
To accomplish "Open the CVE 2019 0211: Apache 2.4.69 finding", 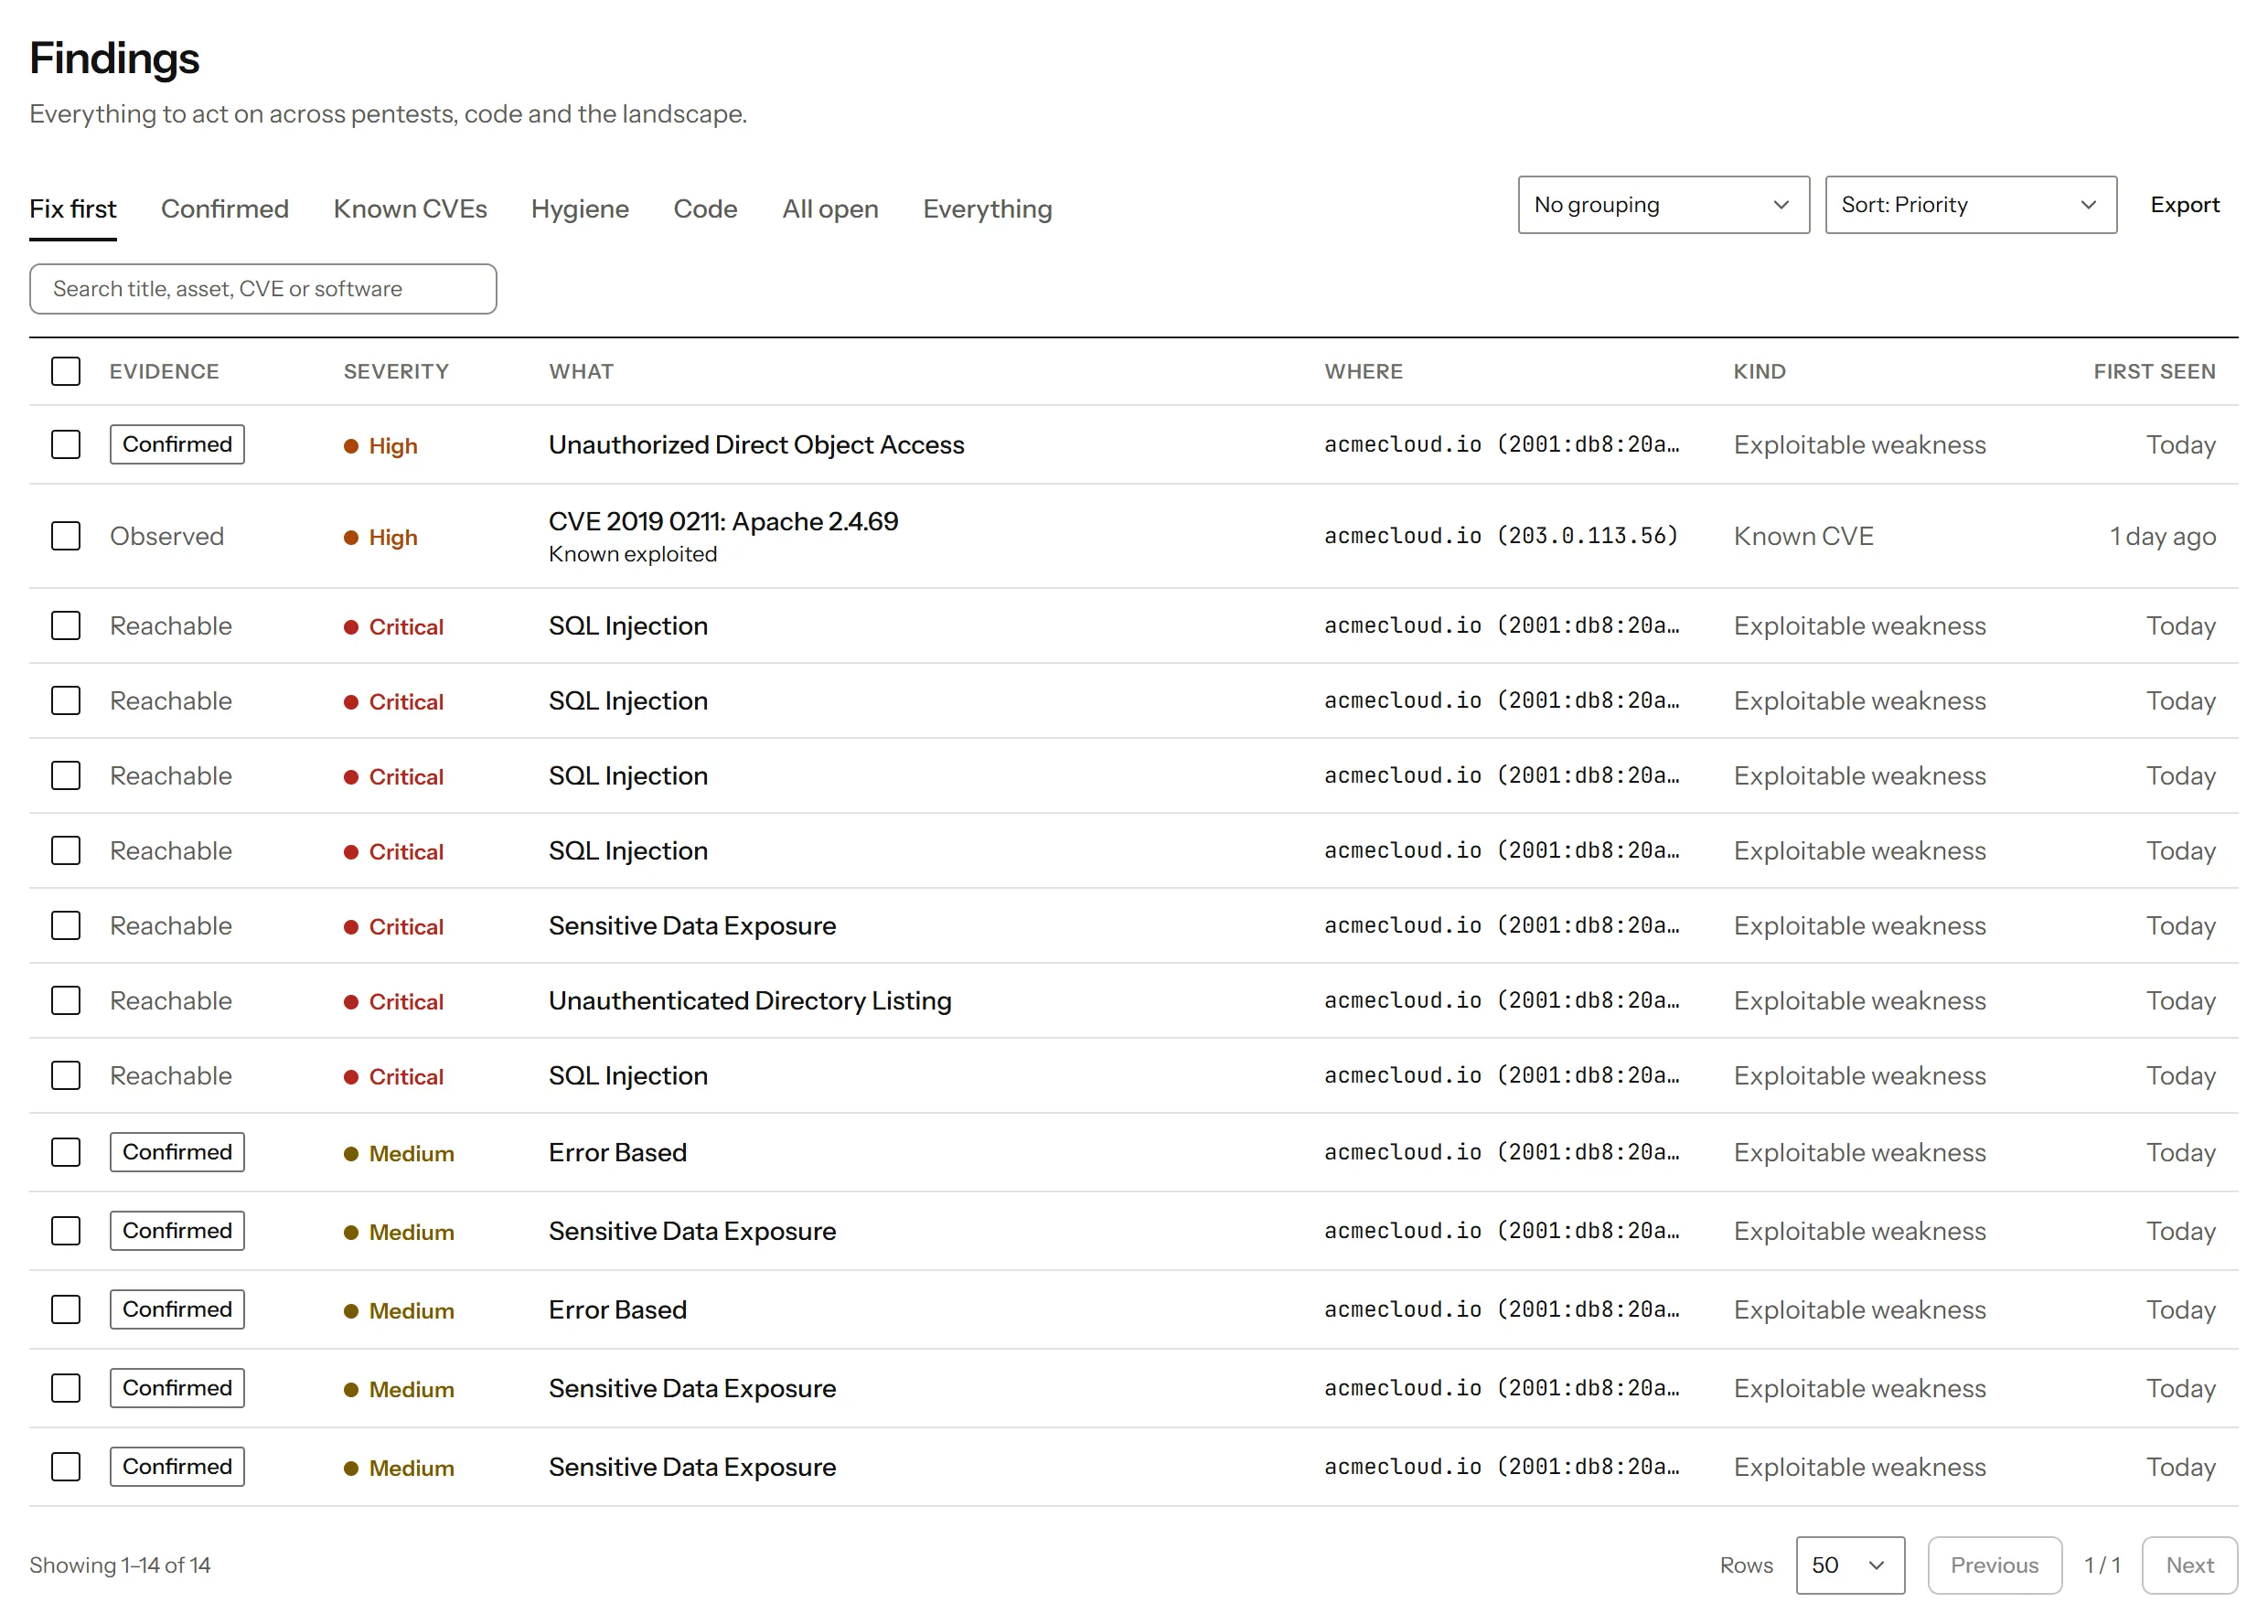I will pyautogui.click(x=723, y=521).
